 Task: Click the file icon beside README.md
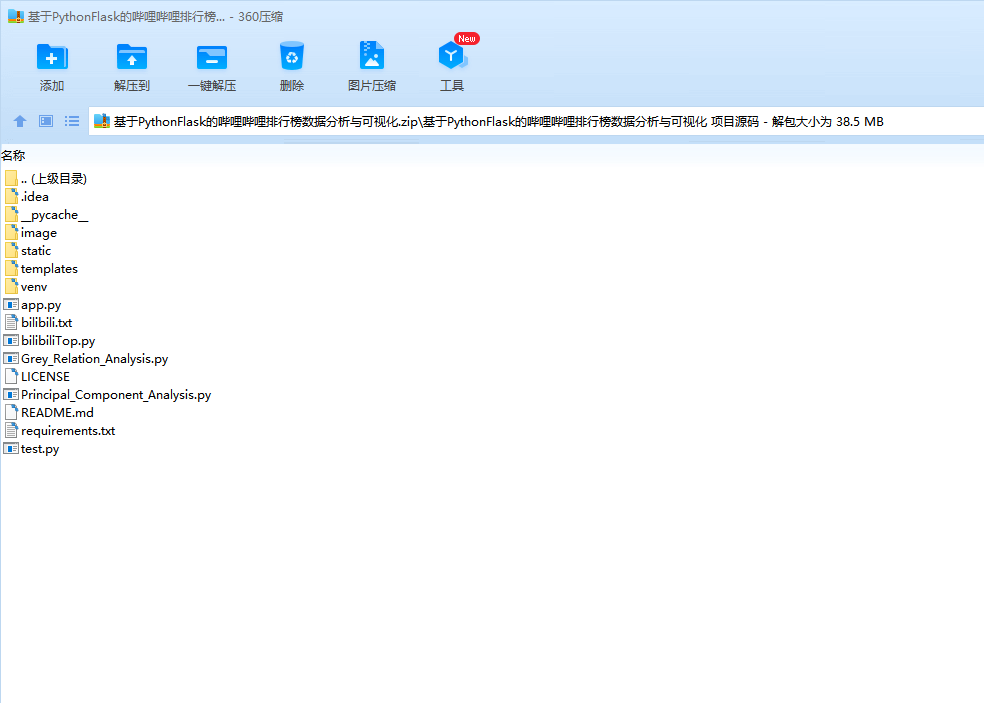pyautogui.click(x=11, y=412)
